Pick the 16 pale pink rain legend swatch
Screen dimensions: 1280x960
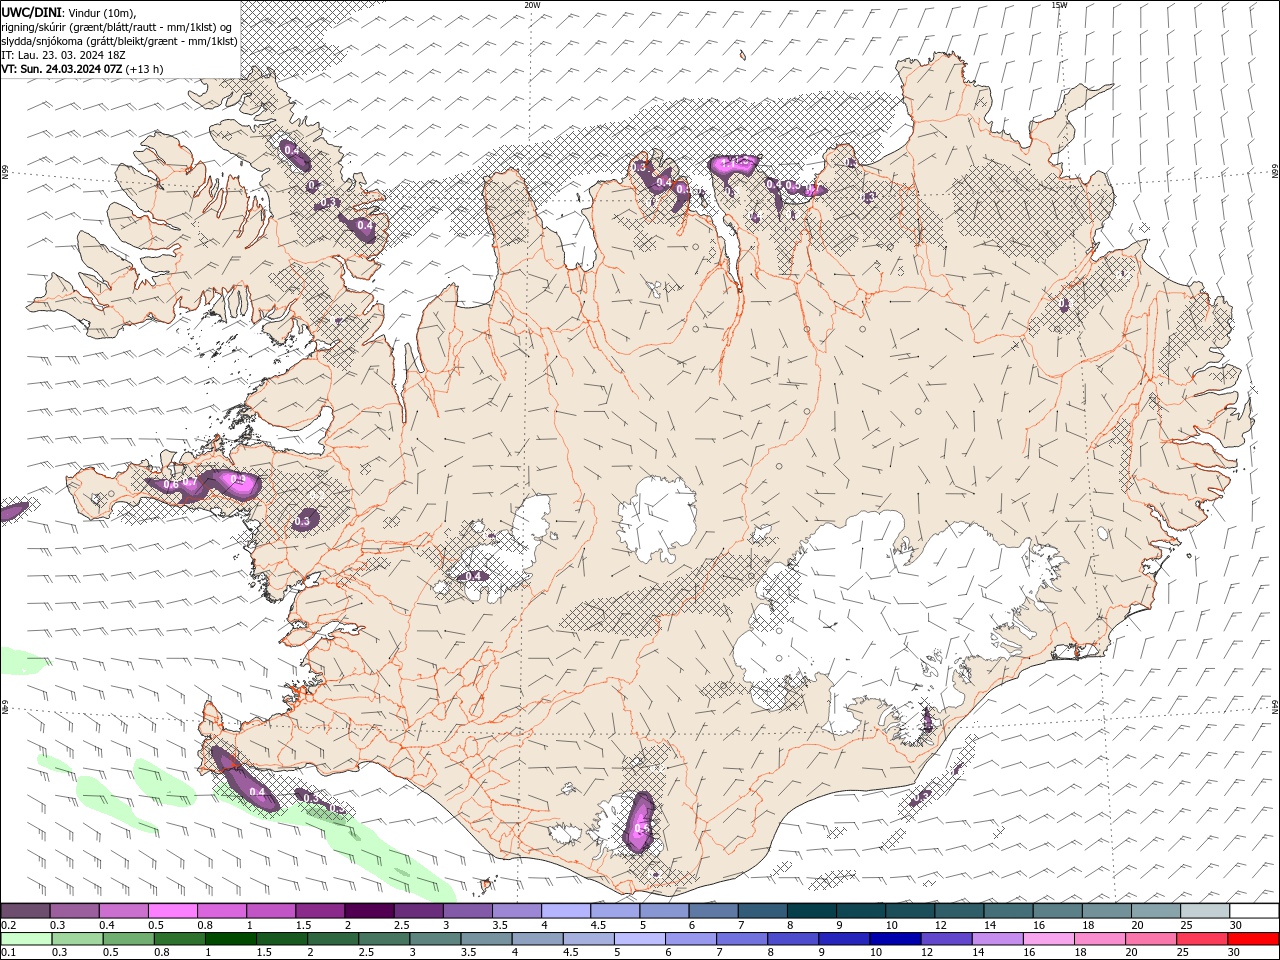click(x=1048, y=939)
